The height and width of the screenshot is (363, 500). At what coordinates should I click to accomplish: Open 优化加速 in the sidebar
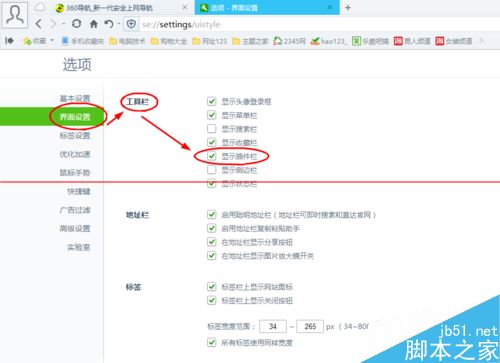[x=75, y=154]
